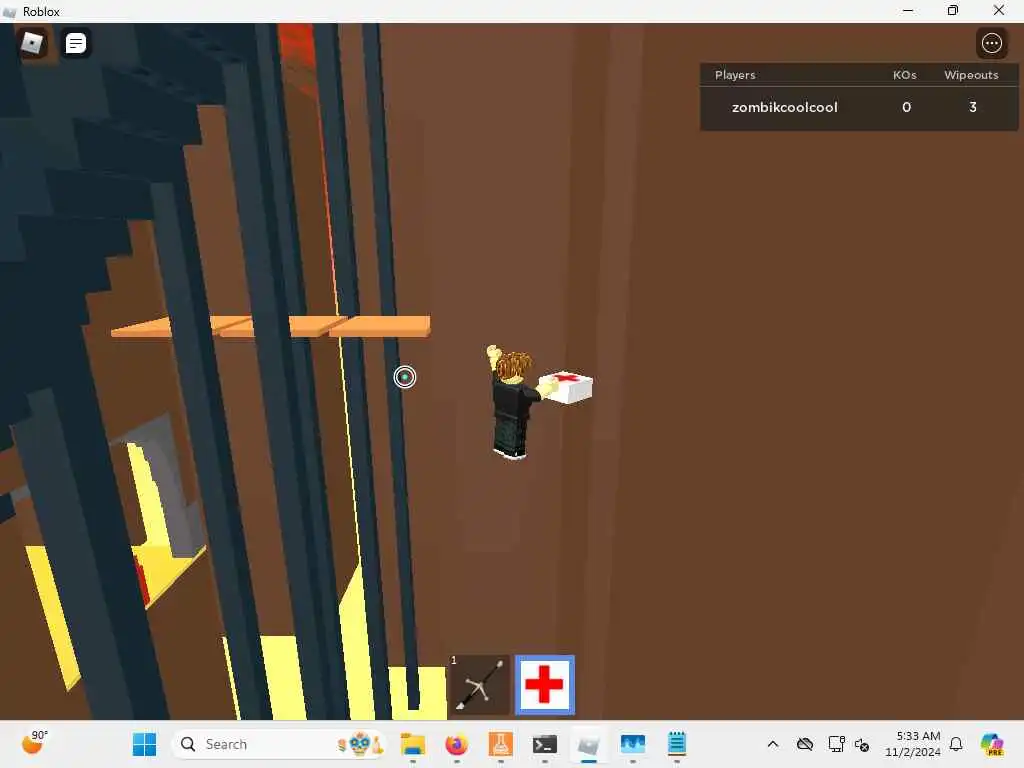Open the notifications bell icon

[x=955, y=744]
